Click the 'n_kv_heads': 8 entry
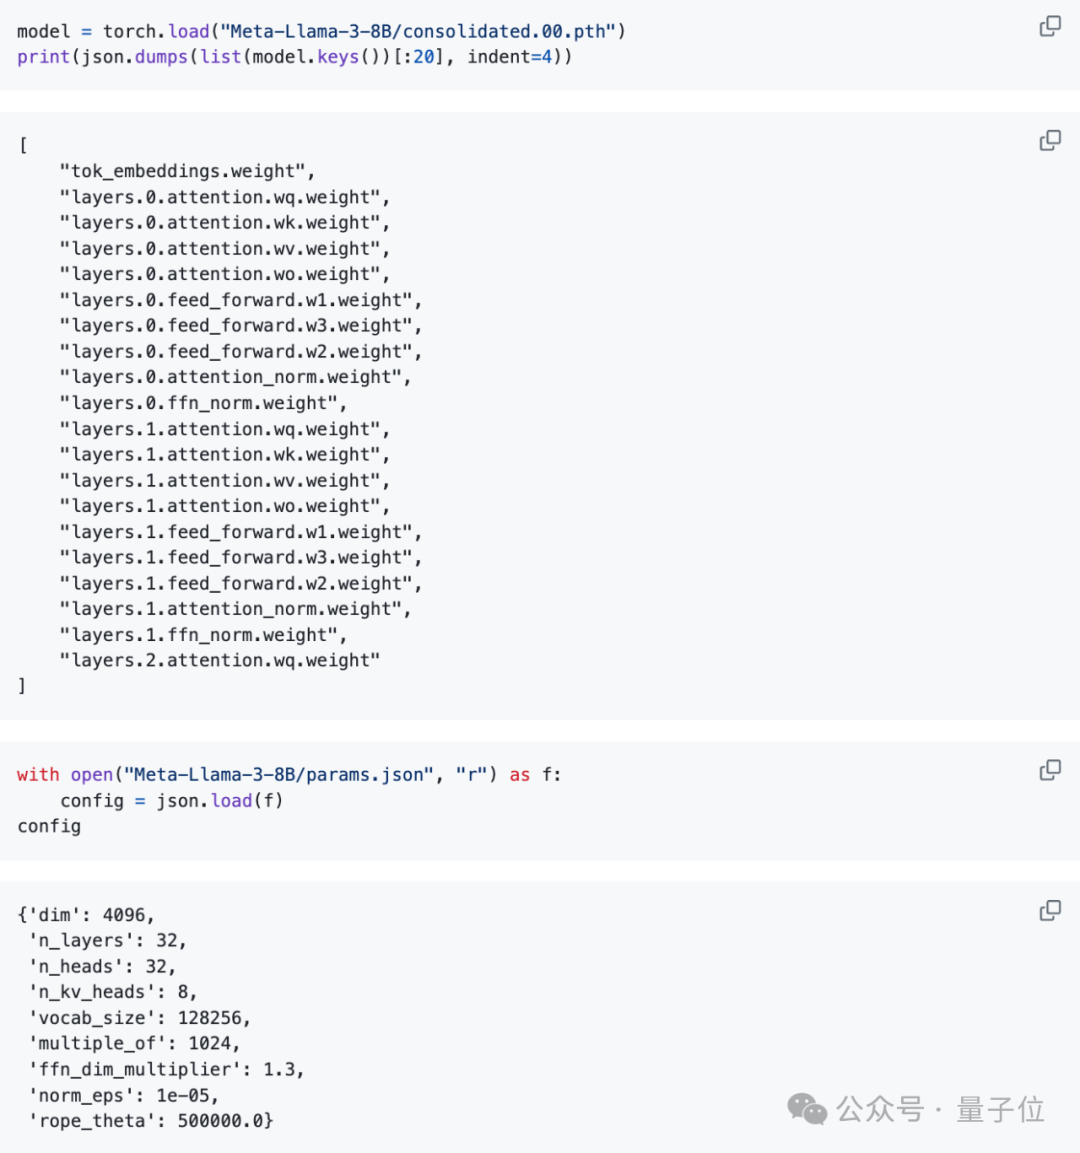This screenshot has width=1080, height=1153. pos(113,993)
